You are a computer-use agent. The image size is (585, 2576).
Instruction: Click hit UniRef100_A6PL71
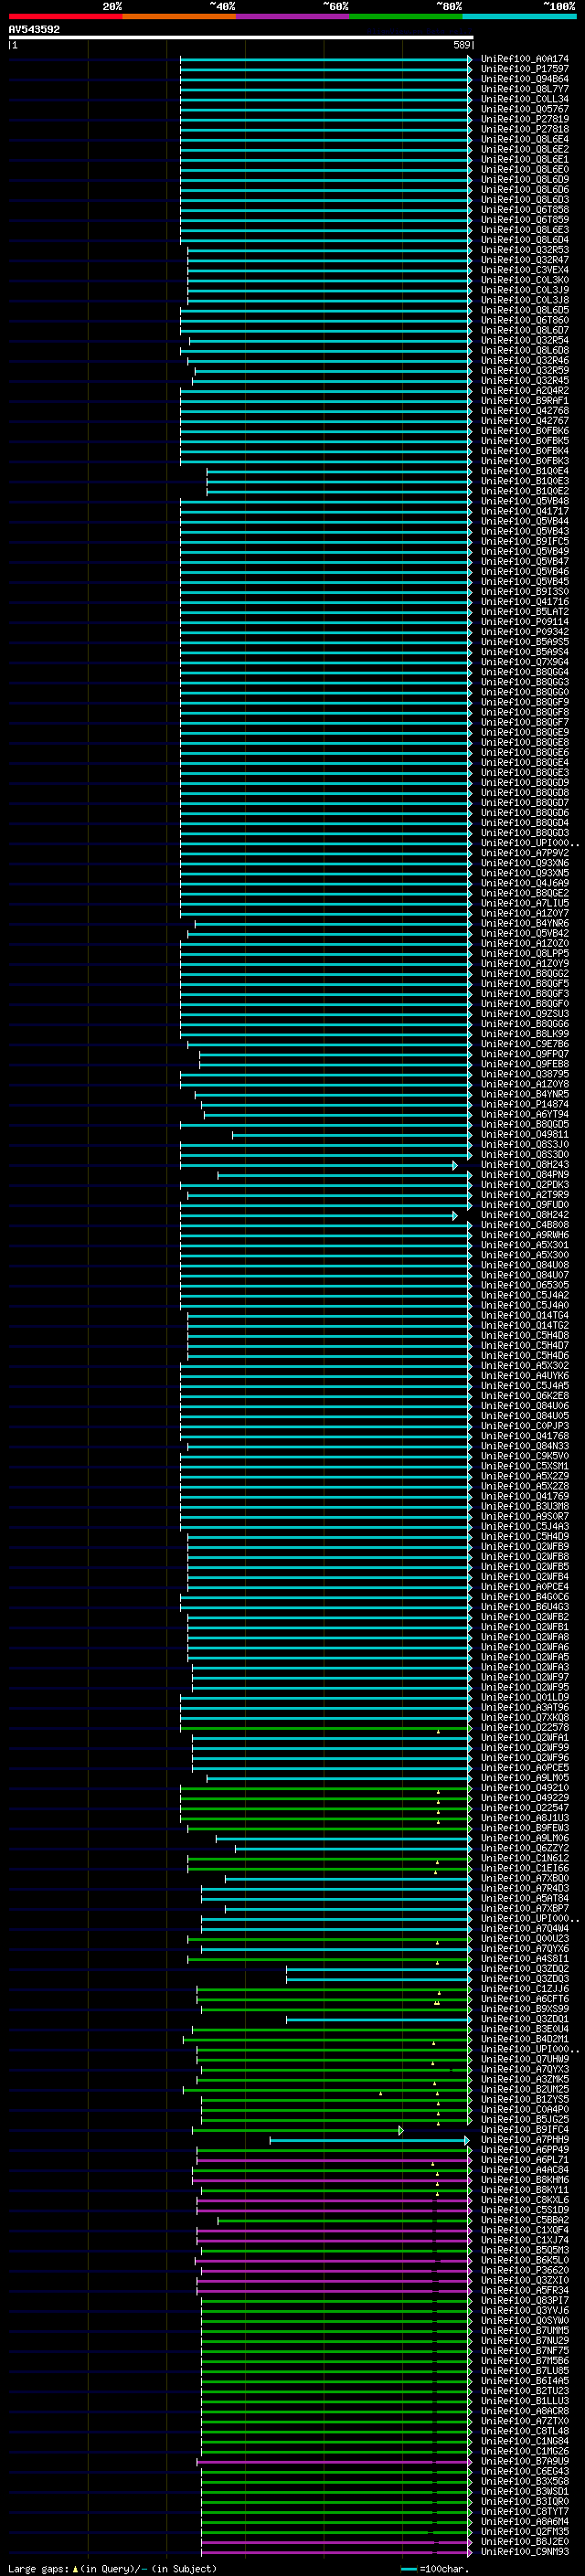pyautogui.click(x=524, y=2160)
